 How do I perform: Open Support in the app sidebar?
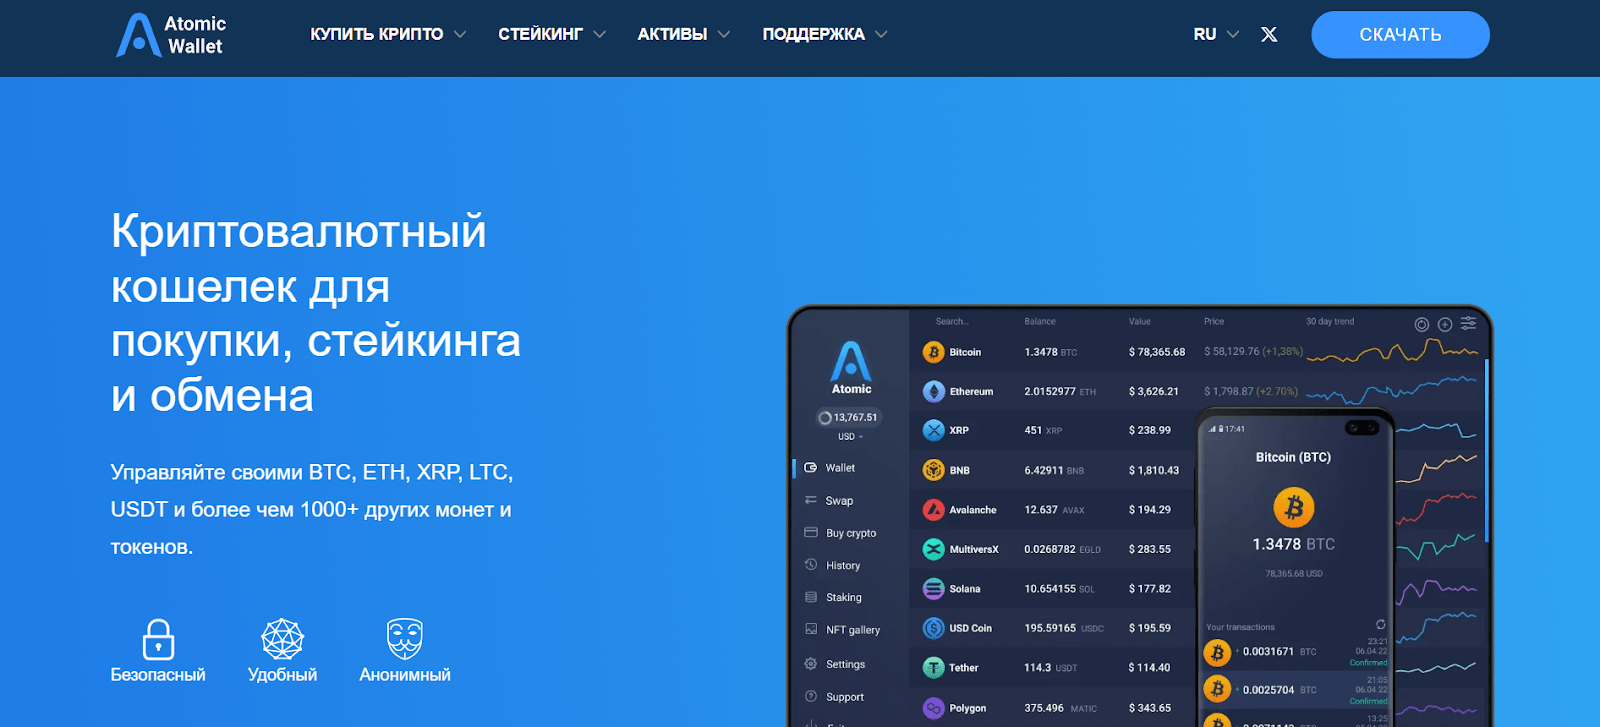point(834,697)
